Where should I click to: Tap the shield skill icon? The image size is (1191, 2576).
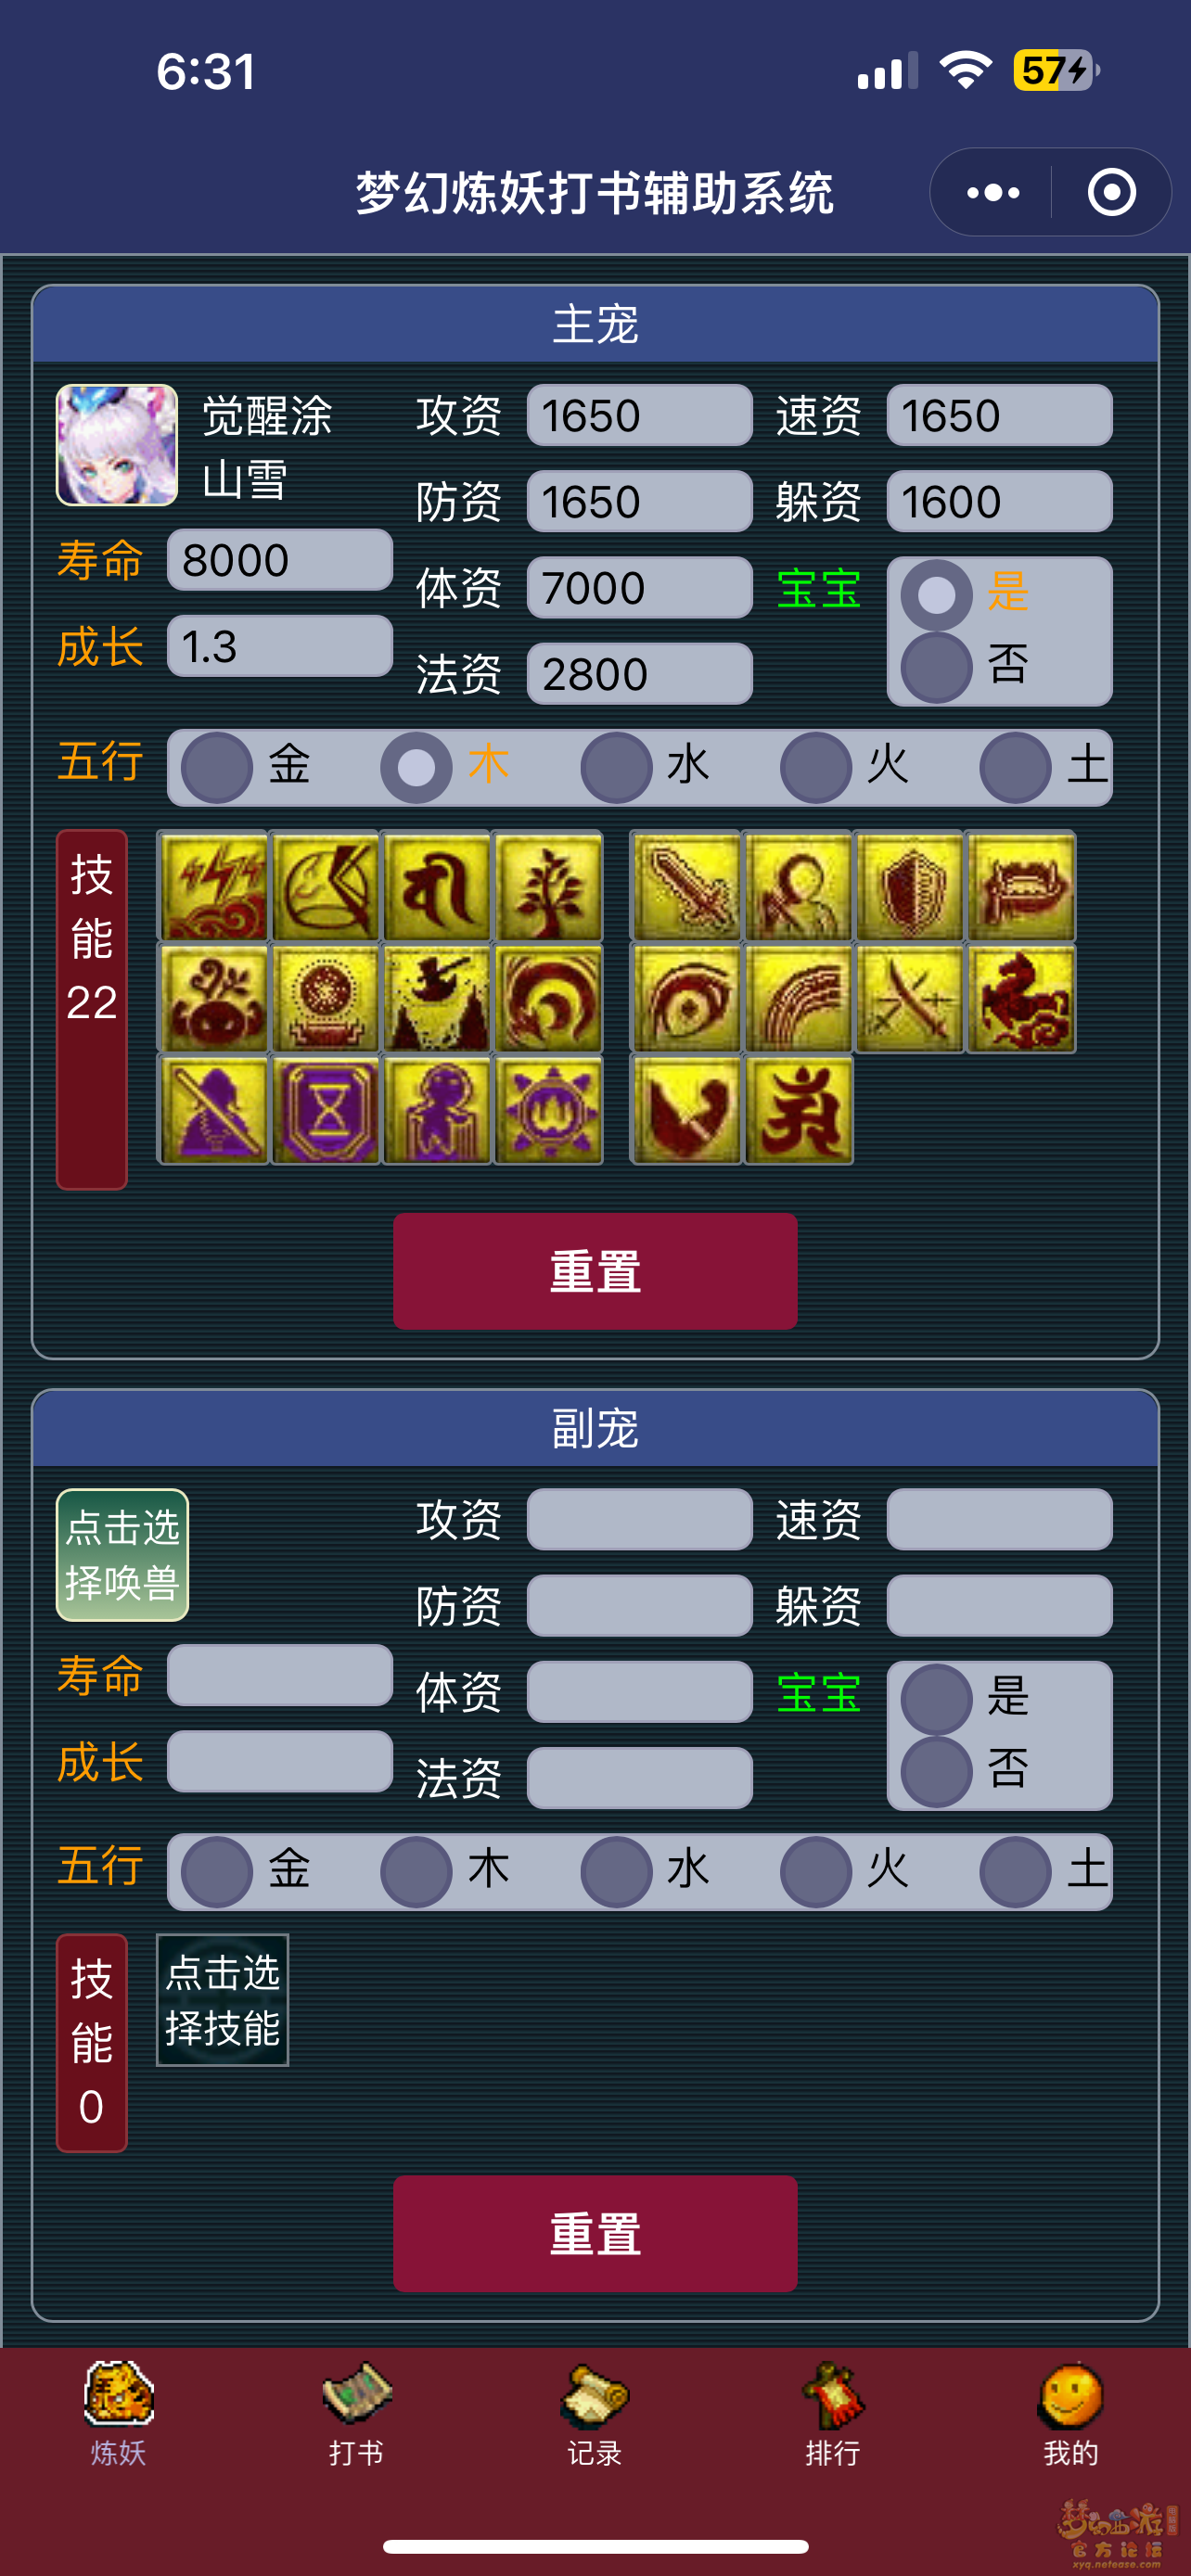click(909, 887)
